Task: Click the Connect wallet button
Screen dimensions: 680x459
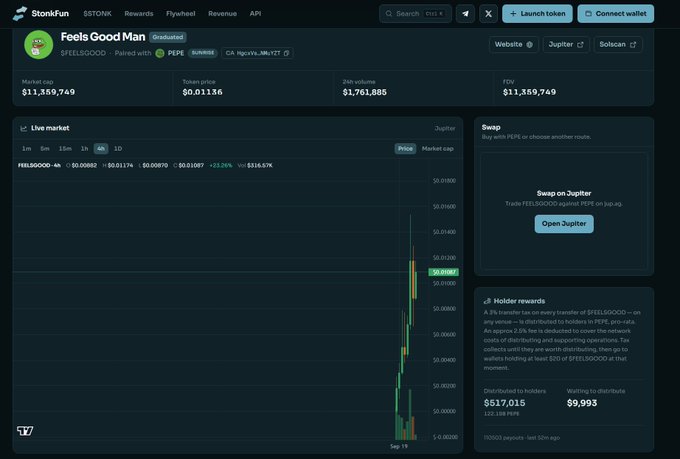Action: coord(616,14)
